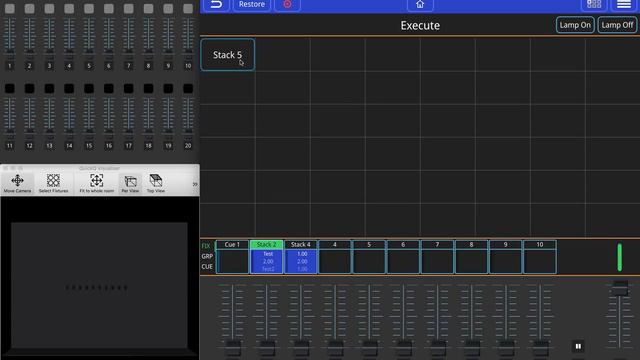Click the Lamp On button
The height and width of the screenshot is (360, 640).
coord(575,25)
